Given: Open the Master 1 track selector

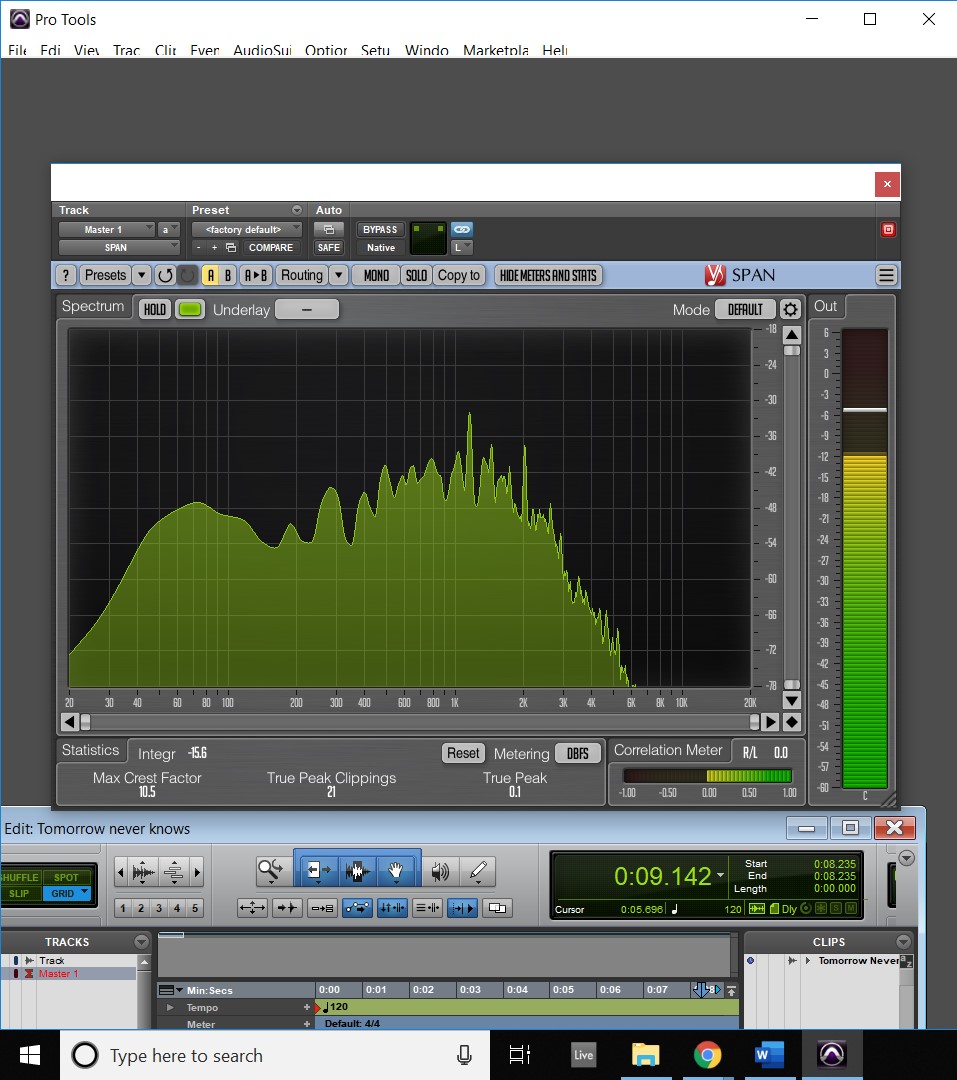Looking at the screenshot, I should point(106,230).
